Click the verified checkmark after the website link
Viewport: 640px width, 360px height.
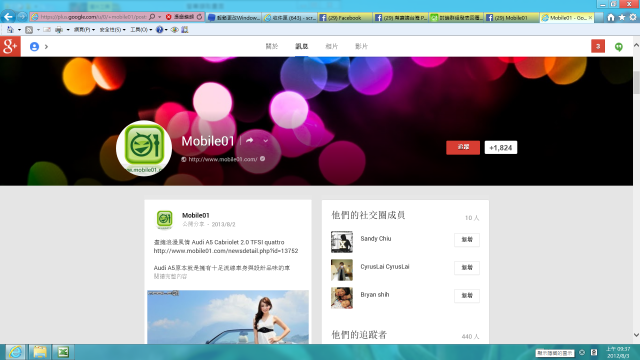click(x=262, y=159)
